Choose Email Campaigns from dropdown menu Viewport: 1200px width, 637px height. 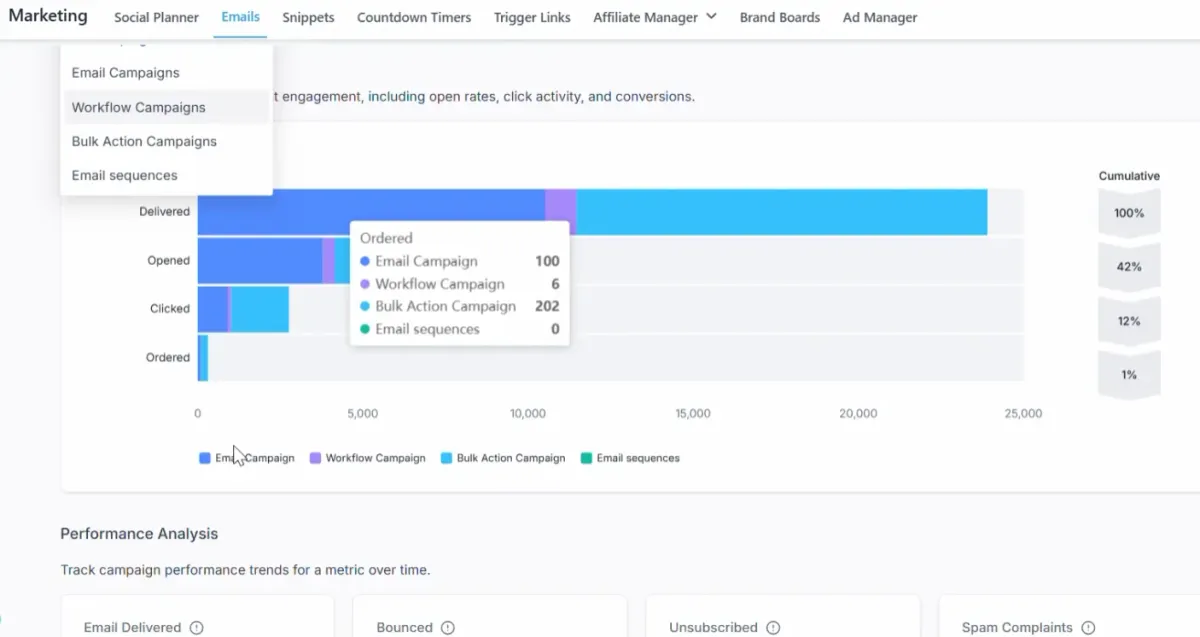tap(166, 73)
